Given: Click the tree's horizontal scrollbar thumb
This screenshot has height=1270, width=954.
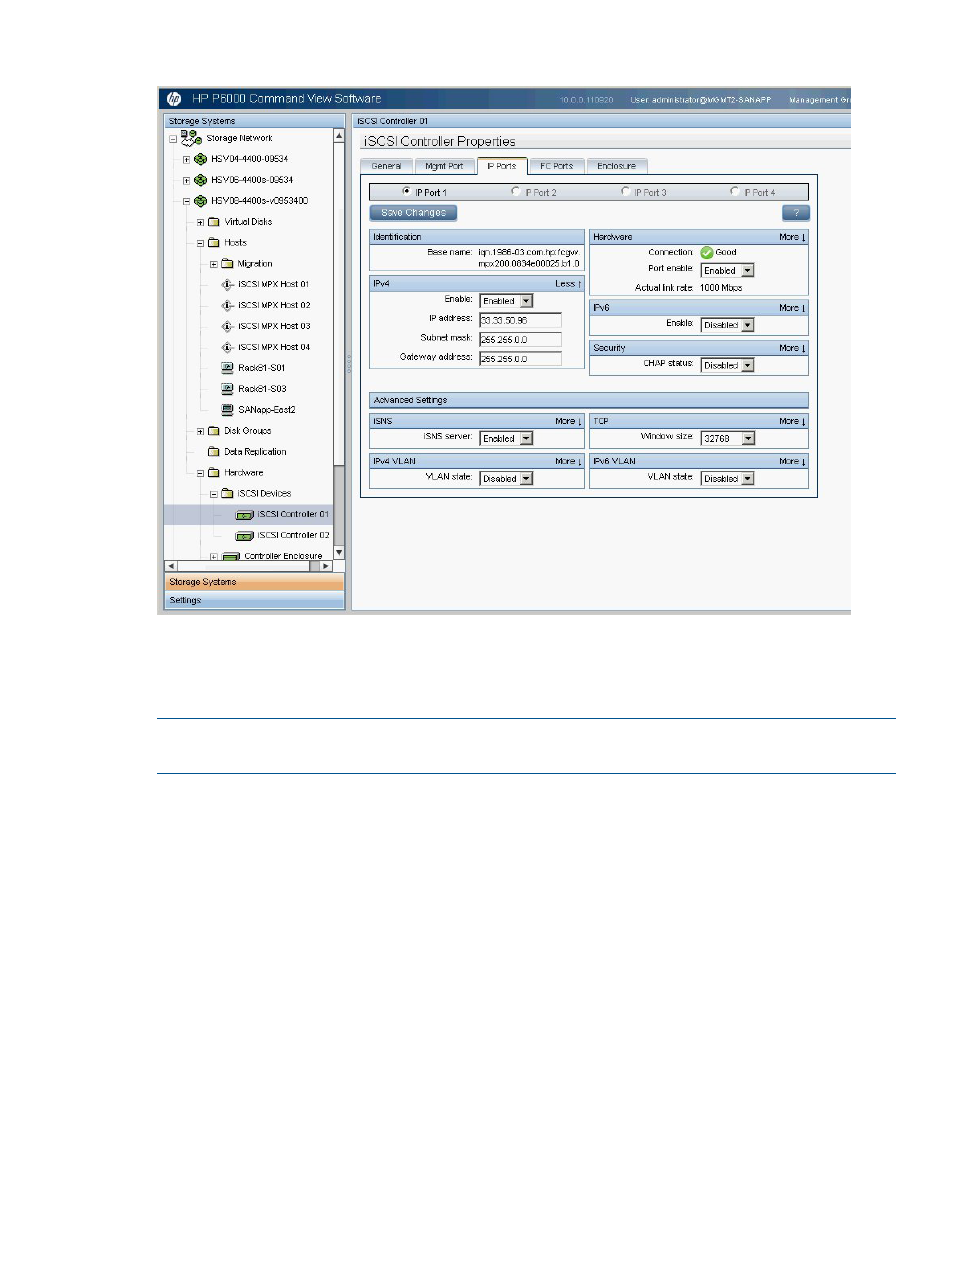Looking at the screenshot, I should click(x=243, y=566).
